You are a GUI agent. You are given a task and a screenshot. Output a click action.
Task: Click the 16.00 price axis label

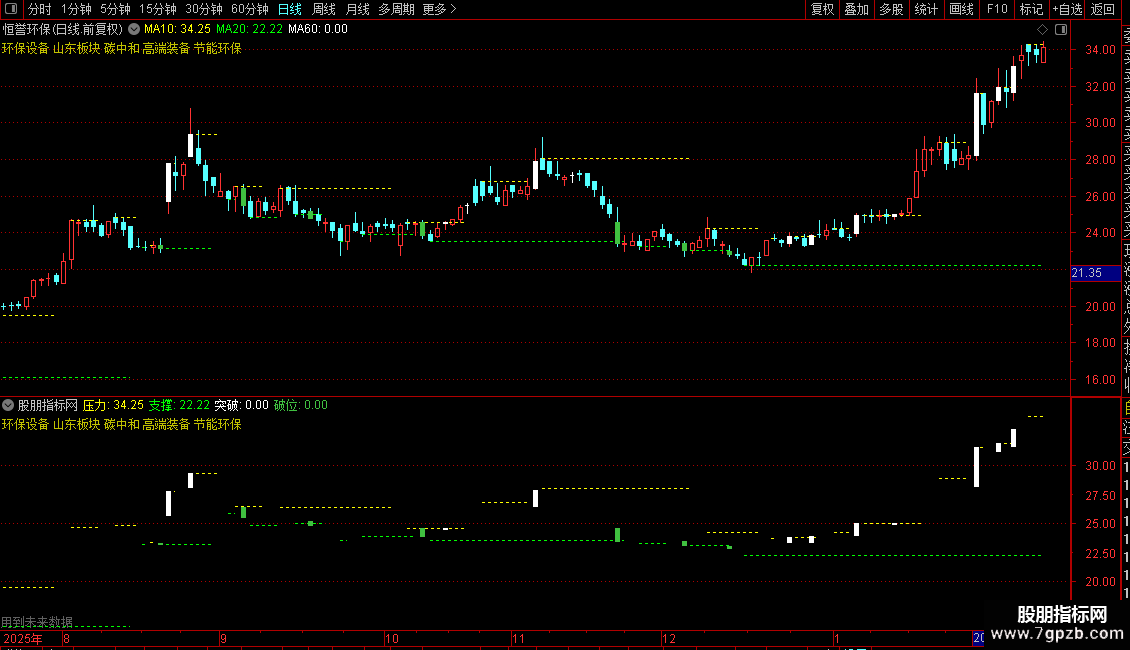1100,380
